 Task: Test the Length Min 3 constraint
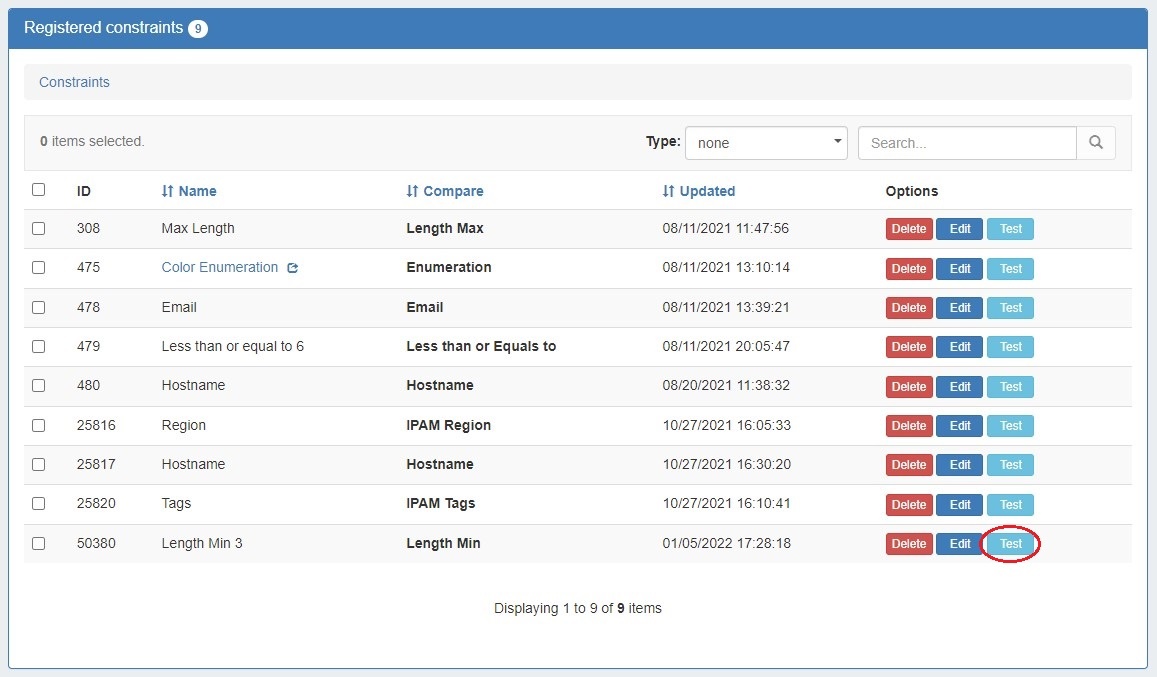point(1010,544)
